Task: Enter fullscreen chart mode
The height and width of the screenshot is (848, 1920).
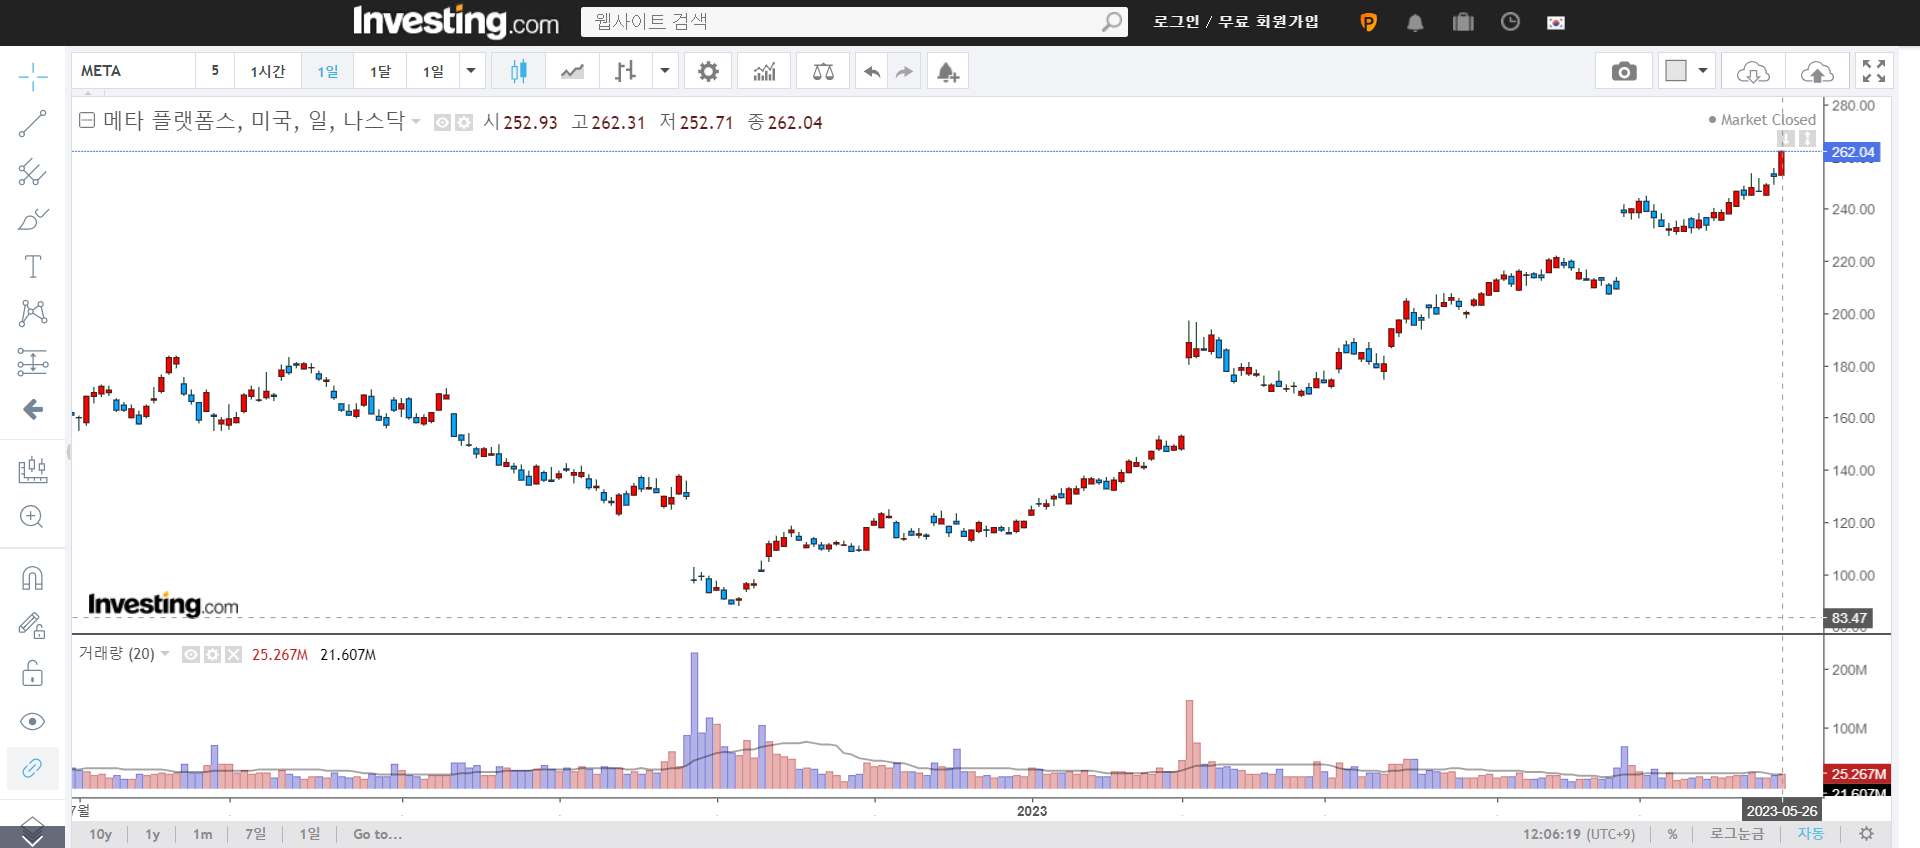Action: point(1874,71)
